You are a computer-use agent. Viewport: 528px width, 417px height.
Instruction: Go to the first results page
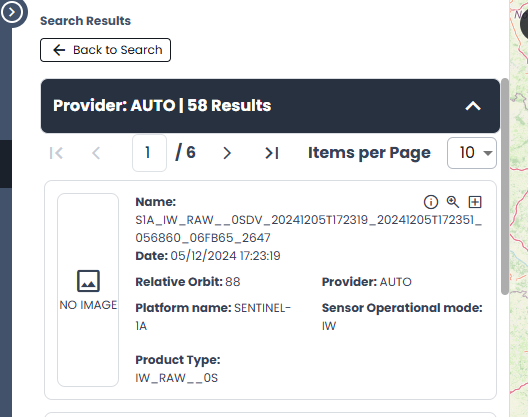[x=56, y=153]
